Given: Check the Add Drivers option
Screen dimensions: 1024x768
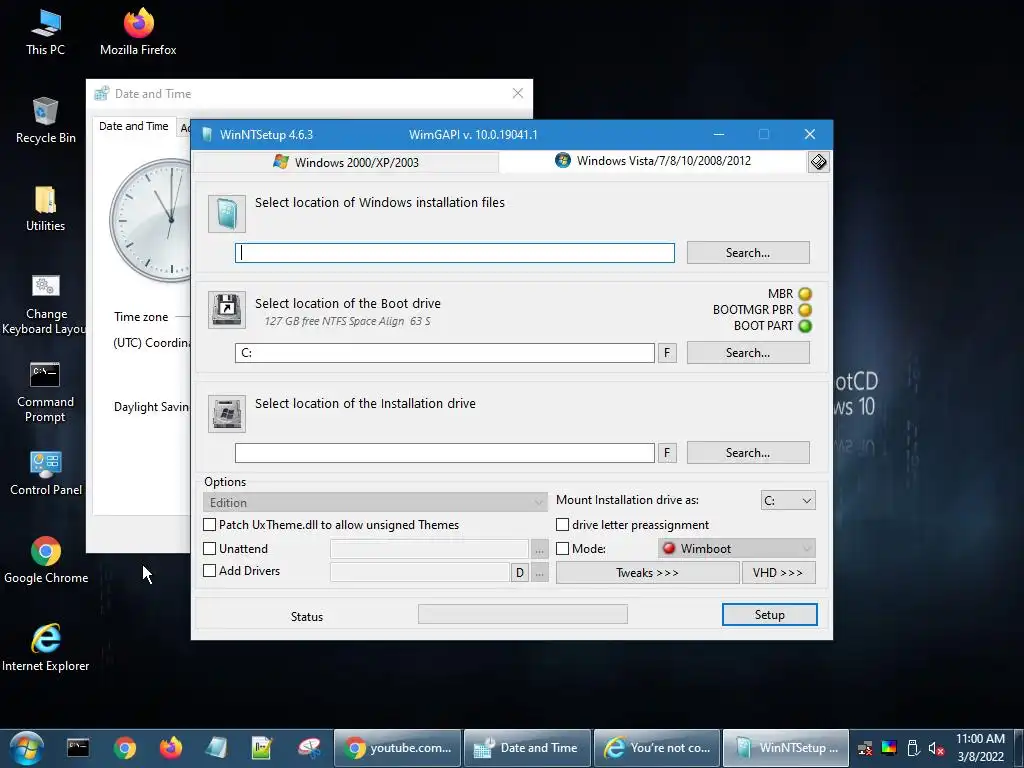Looking at the screenshot, I should [210, 571].
